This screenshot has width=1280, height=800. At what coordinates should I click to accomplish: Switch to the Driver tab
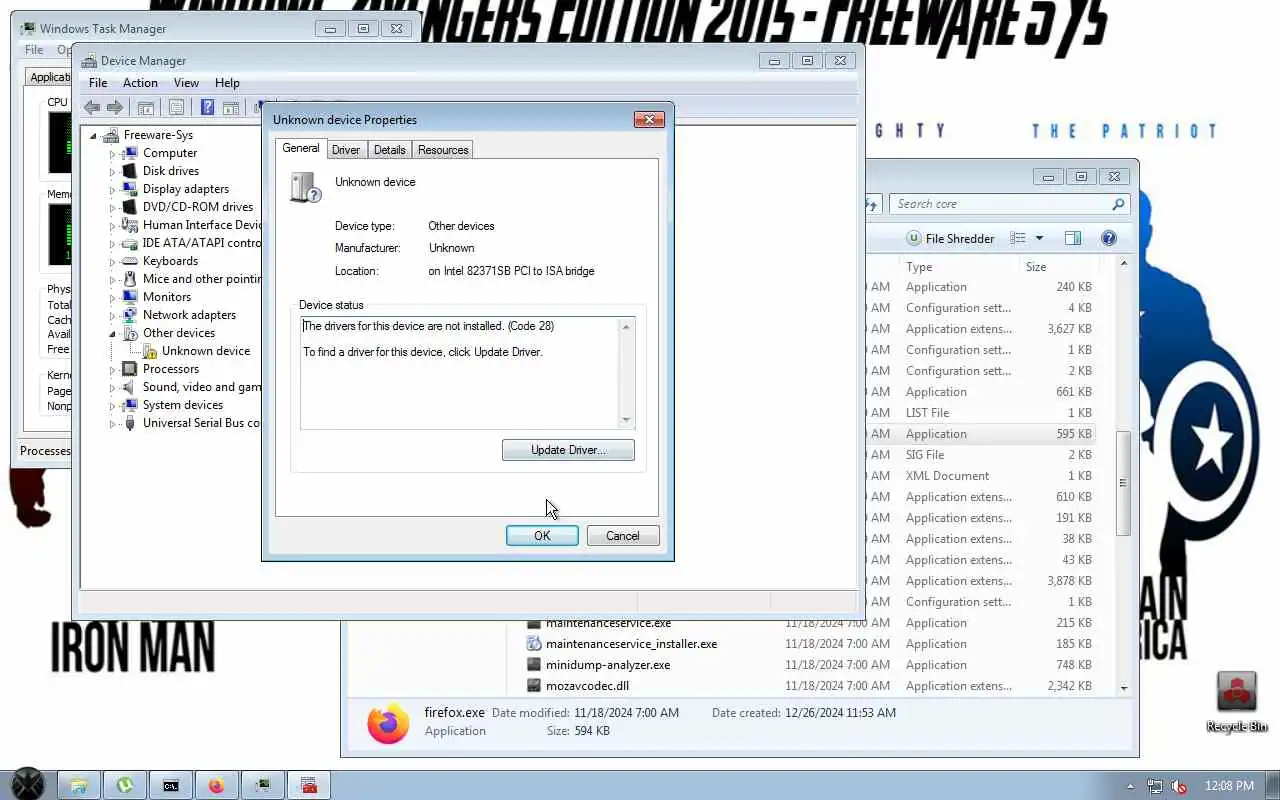[346, 150]
